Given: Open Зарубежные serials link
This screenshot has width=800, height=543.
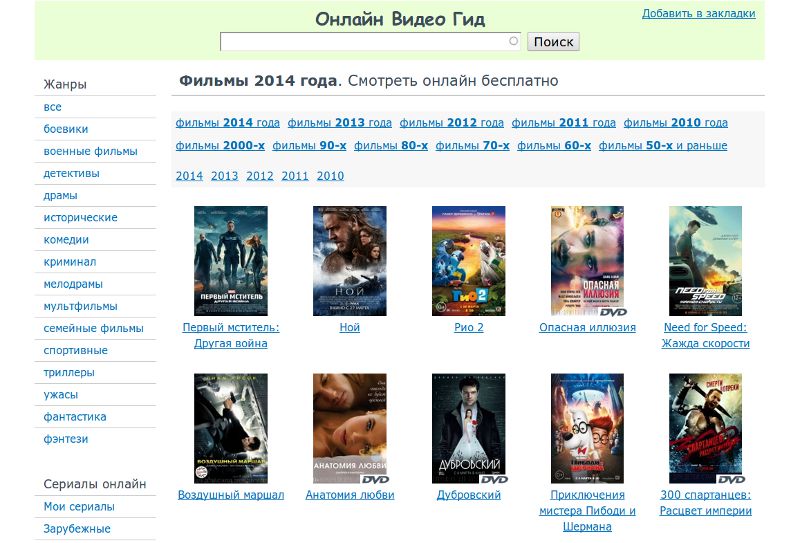Looking at the screenshot, I should tap(77, 529).
